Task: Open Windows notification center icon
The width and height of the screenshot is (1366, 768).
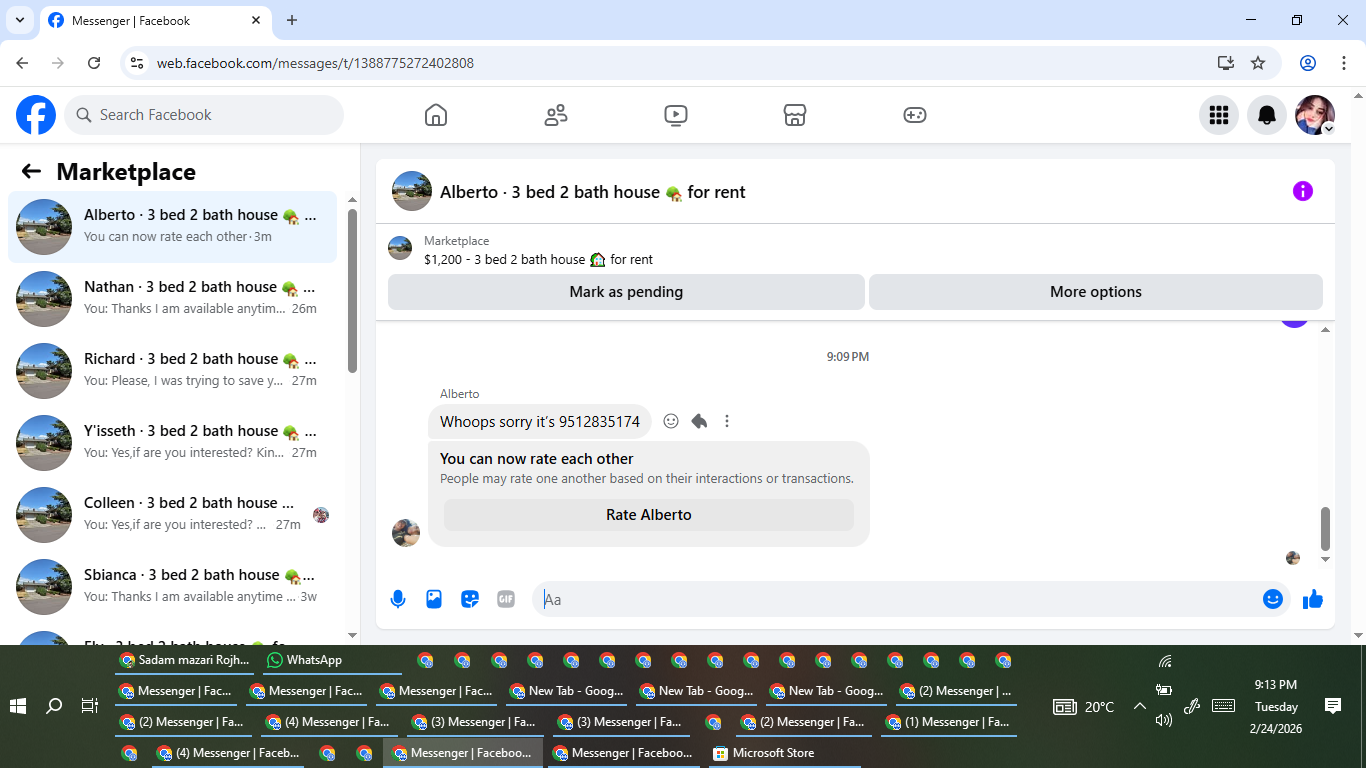Action: (1333, 706)
